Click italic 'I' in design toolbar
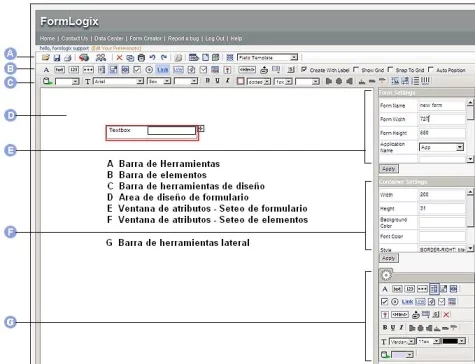This screenshot has width=475, height=364. pos(227,81)
